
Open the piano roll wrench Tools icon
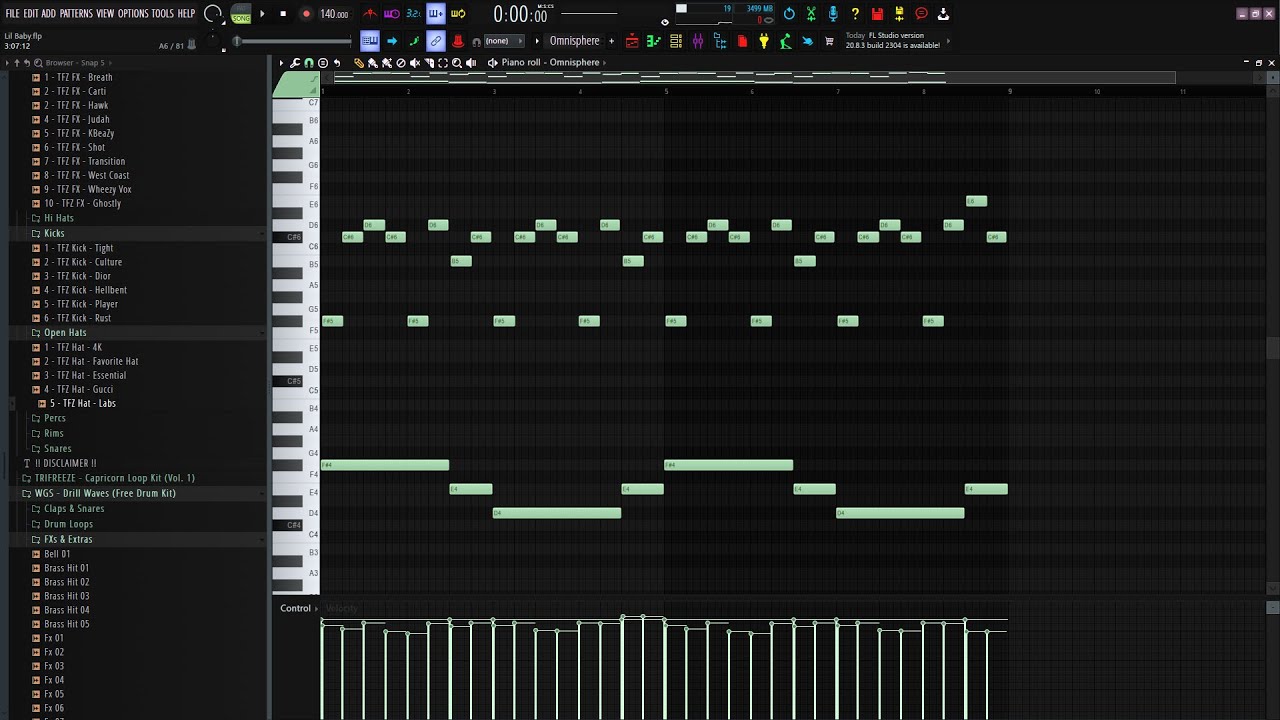pyautogui.click(x=294, y=62)
